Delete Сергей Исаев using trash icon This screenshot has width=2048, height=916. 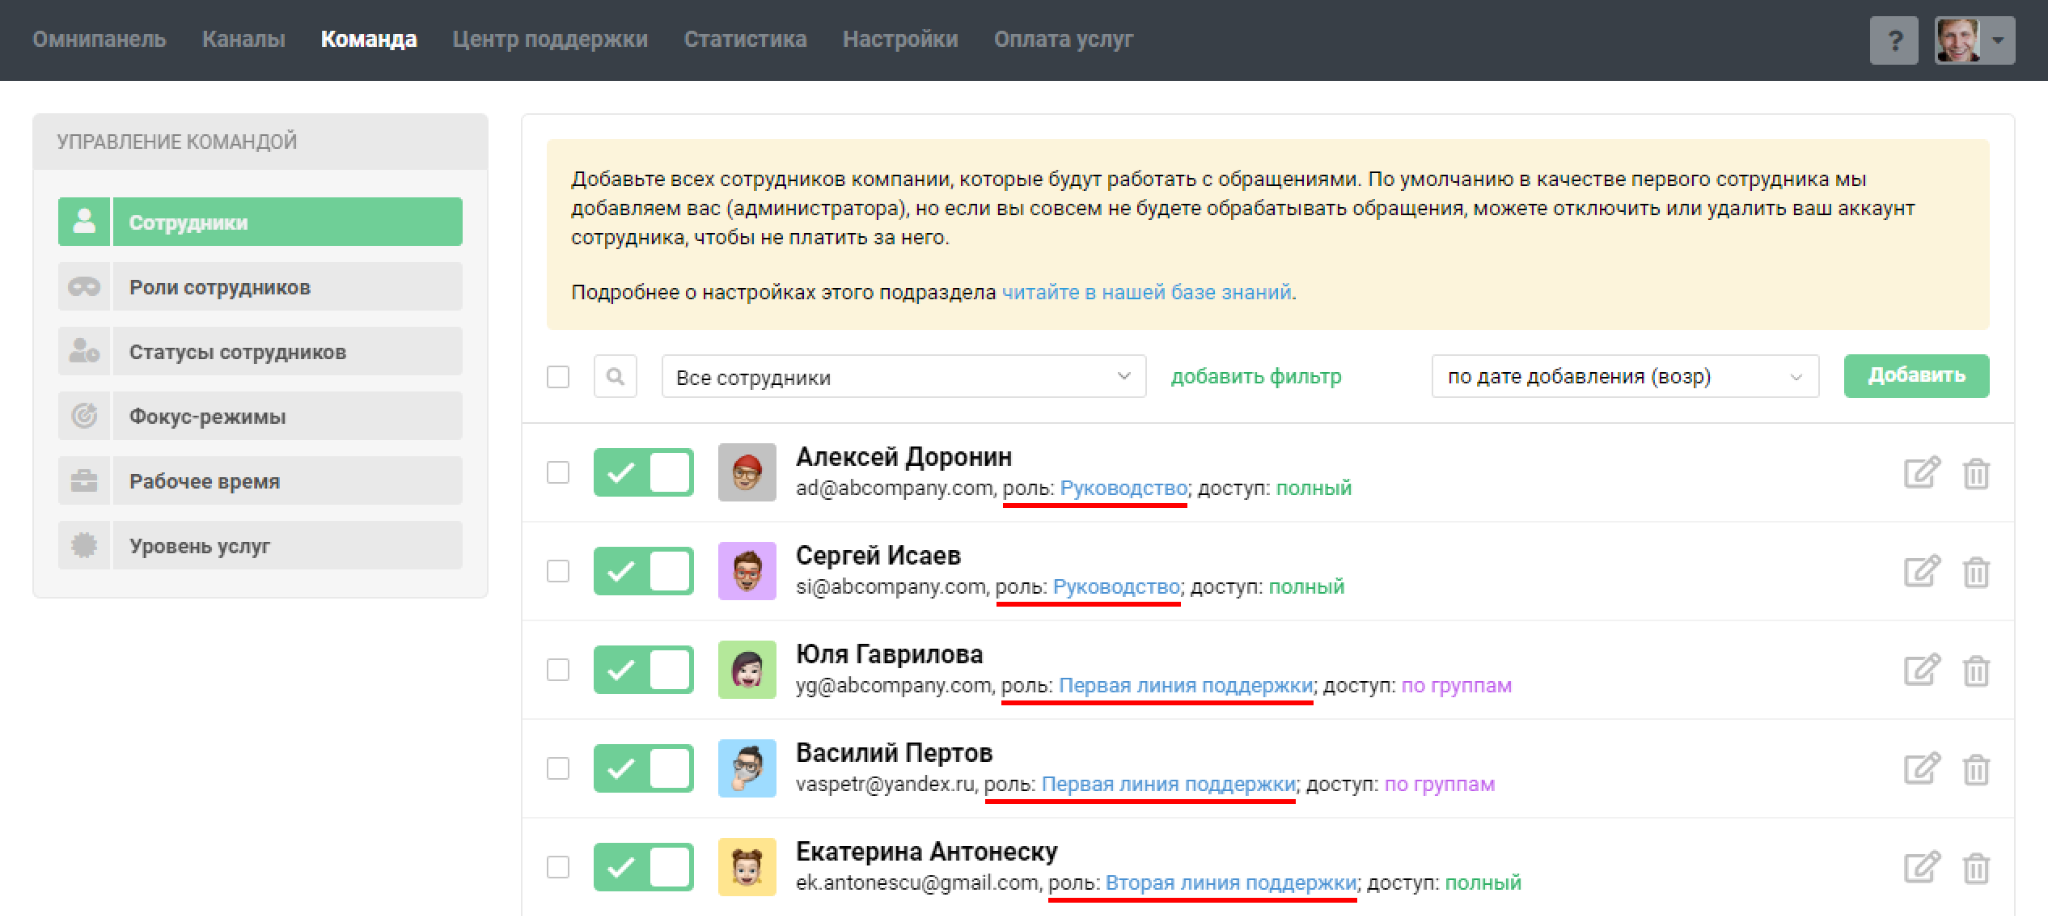1975,572
